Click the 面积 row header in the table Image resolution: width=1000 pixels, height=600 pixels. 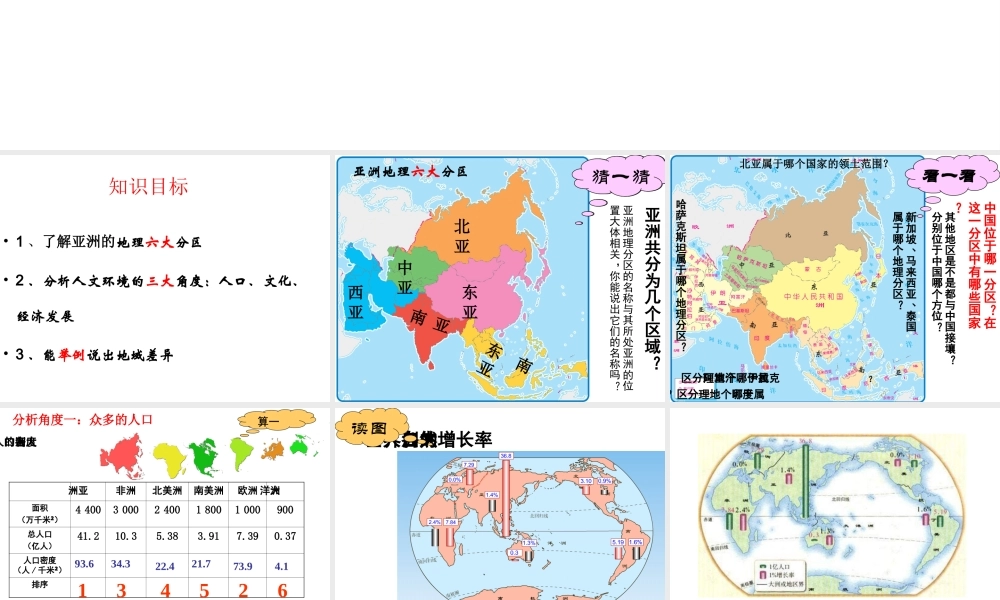tap(40, 513)
